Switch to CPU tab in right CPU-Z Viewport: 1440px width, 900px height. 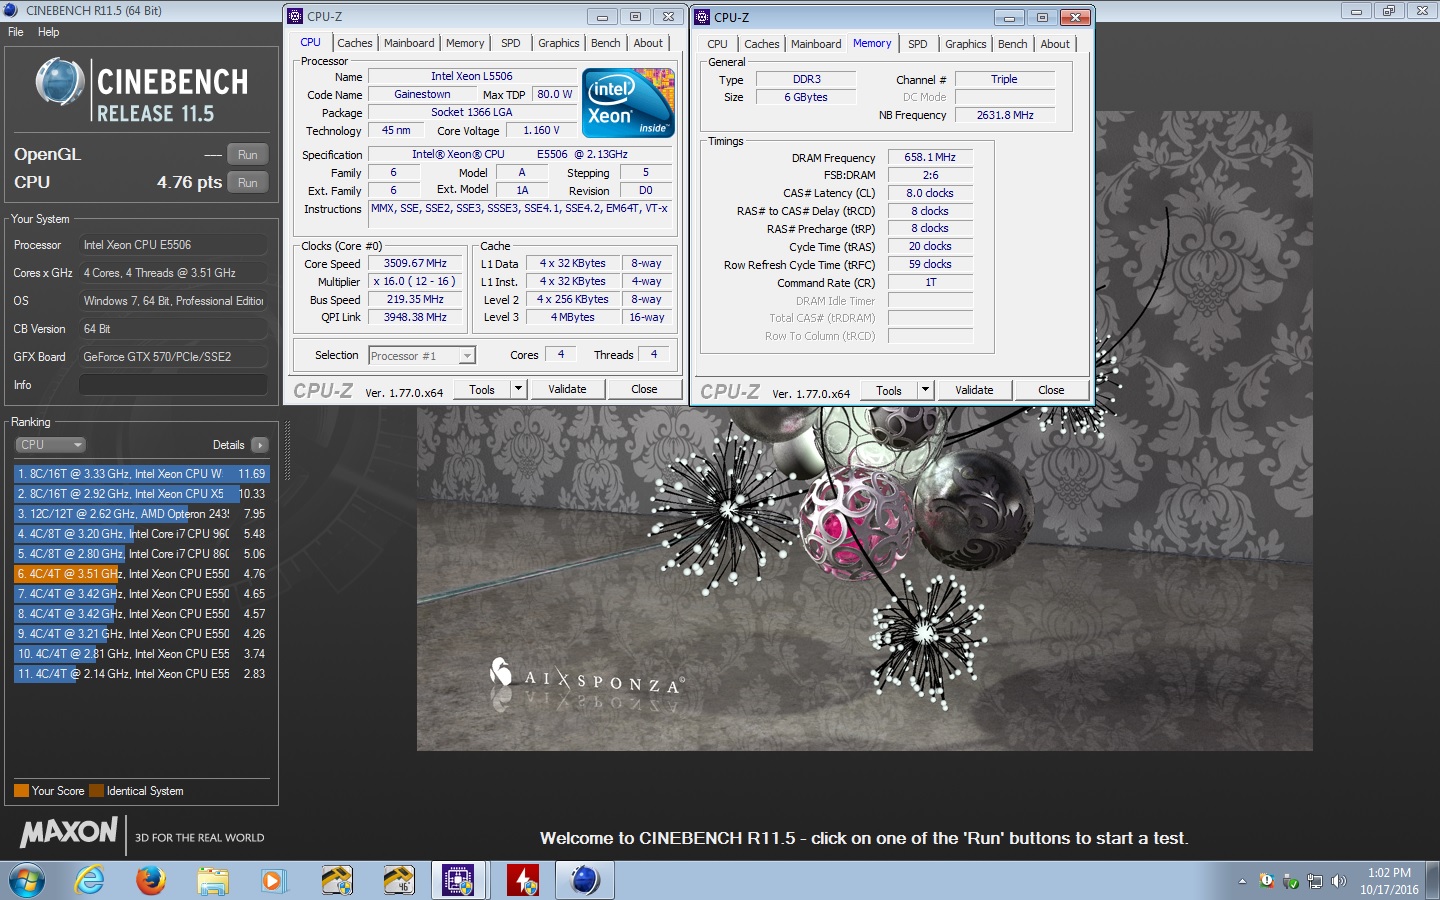click(717, 44)
